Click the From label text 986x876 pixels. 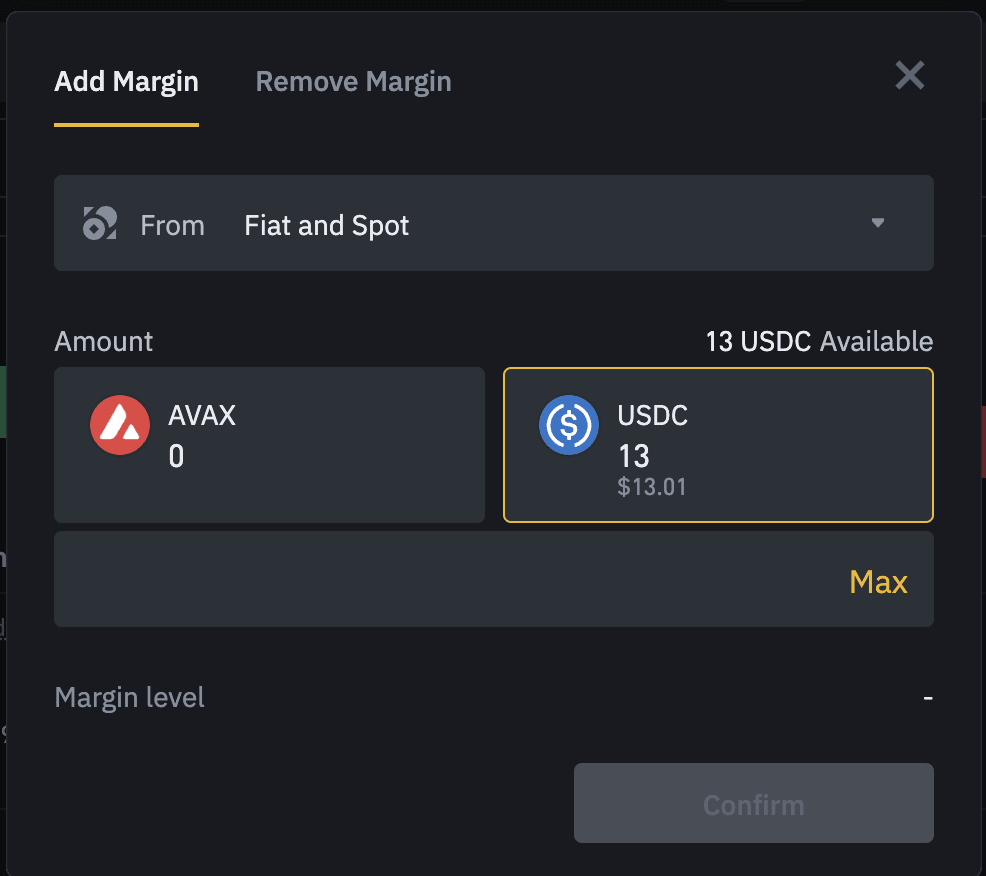(172, 225)
